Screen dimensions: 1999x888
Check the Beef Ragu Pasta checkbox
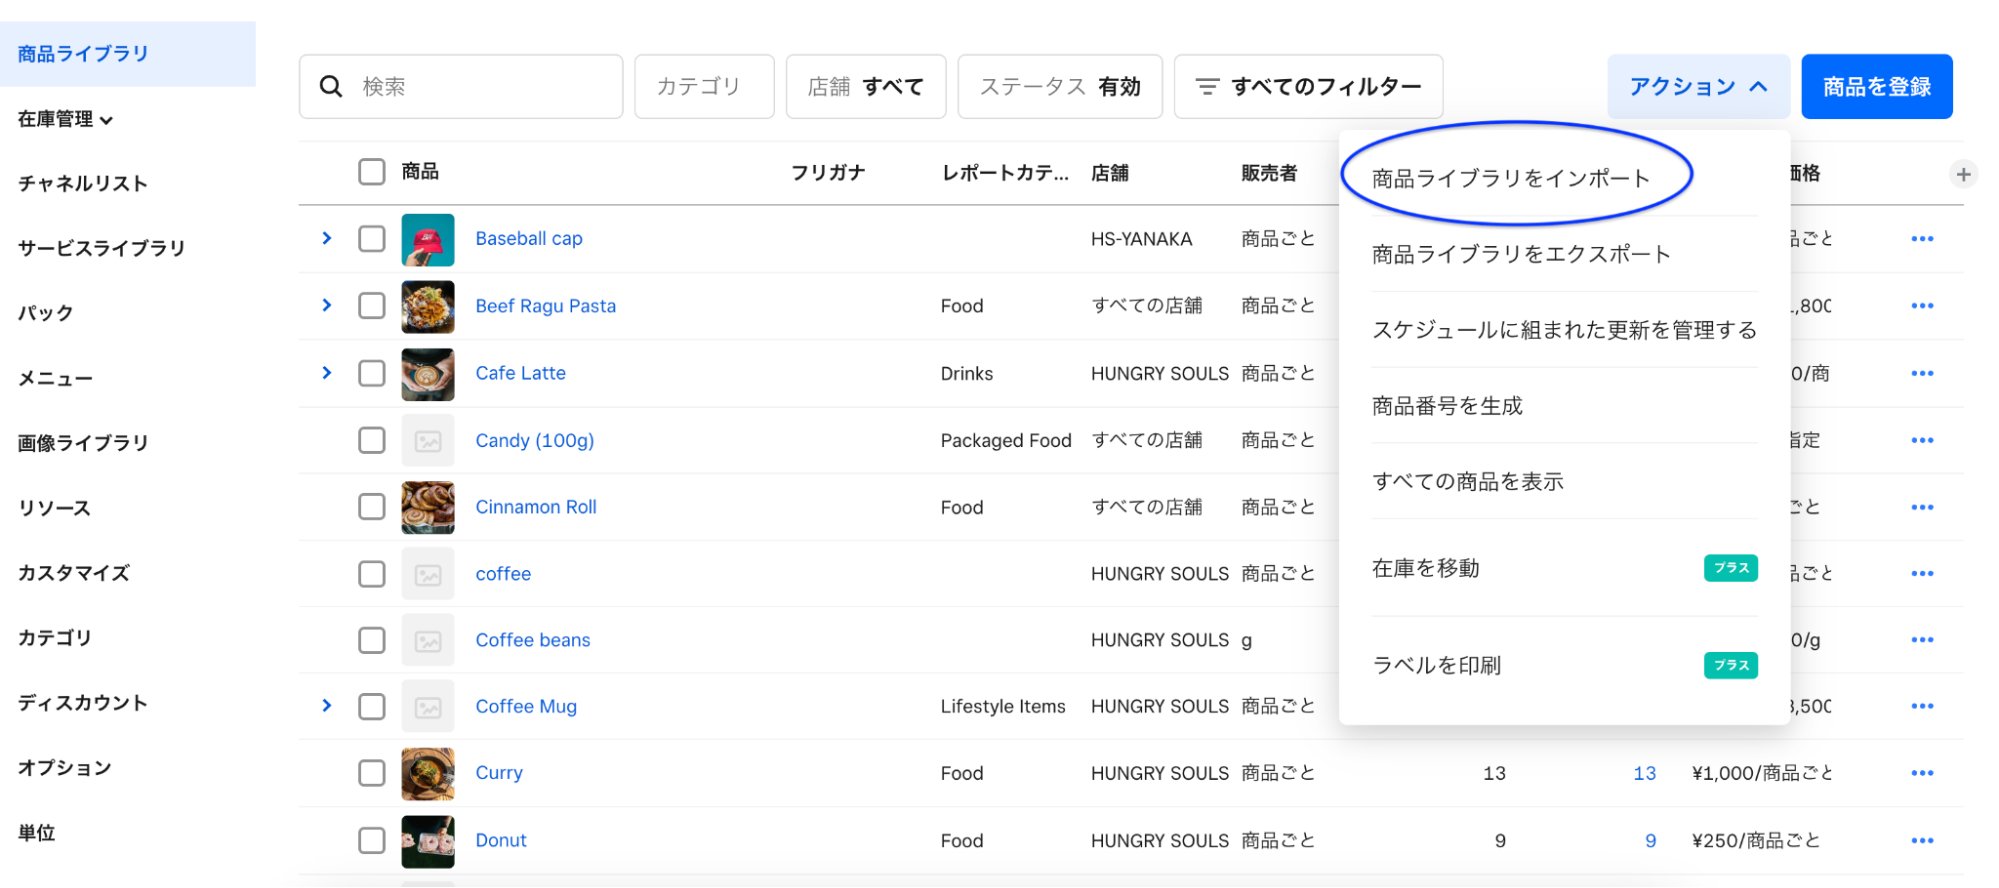pos(372,306)
